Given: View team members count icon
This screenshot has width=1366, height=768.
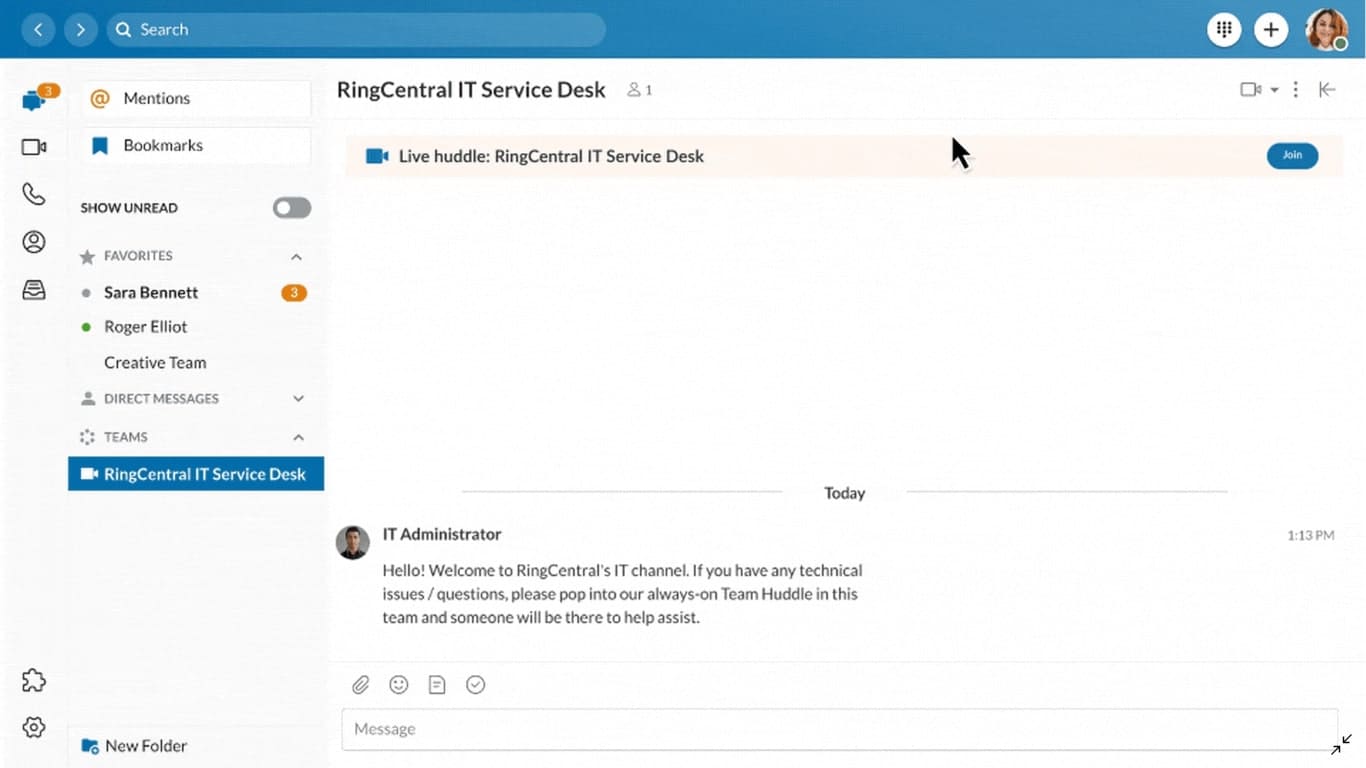Looking at the screenshot, I should click(x=639, y=90).
